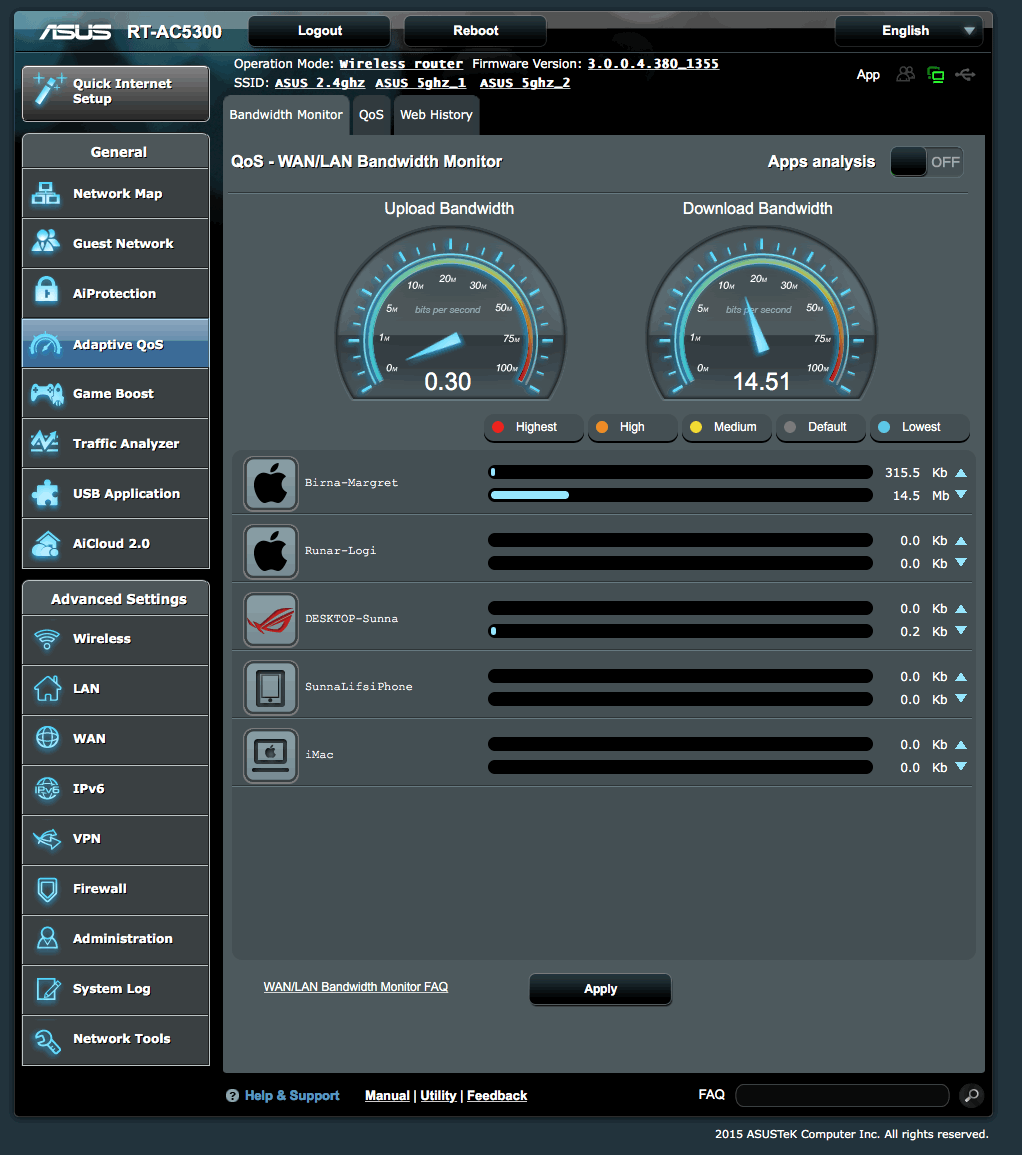
Task: Launch Game Boost
Action: (115, 393)
